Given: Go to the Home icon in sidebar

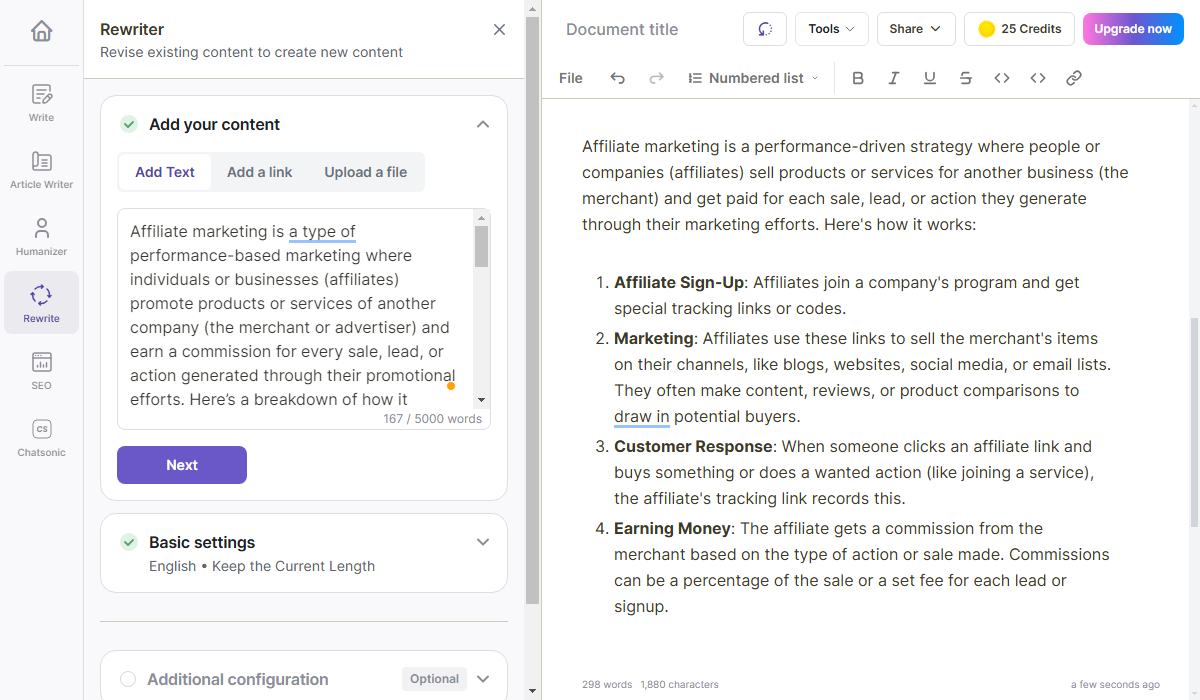Looking at the screenshot, I should (x=41, y=32).
